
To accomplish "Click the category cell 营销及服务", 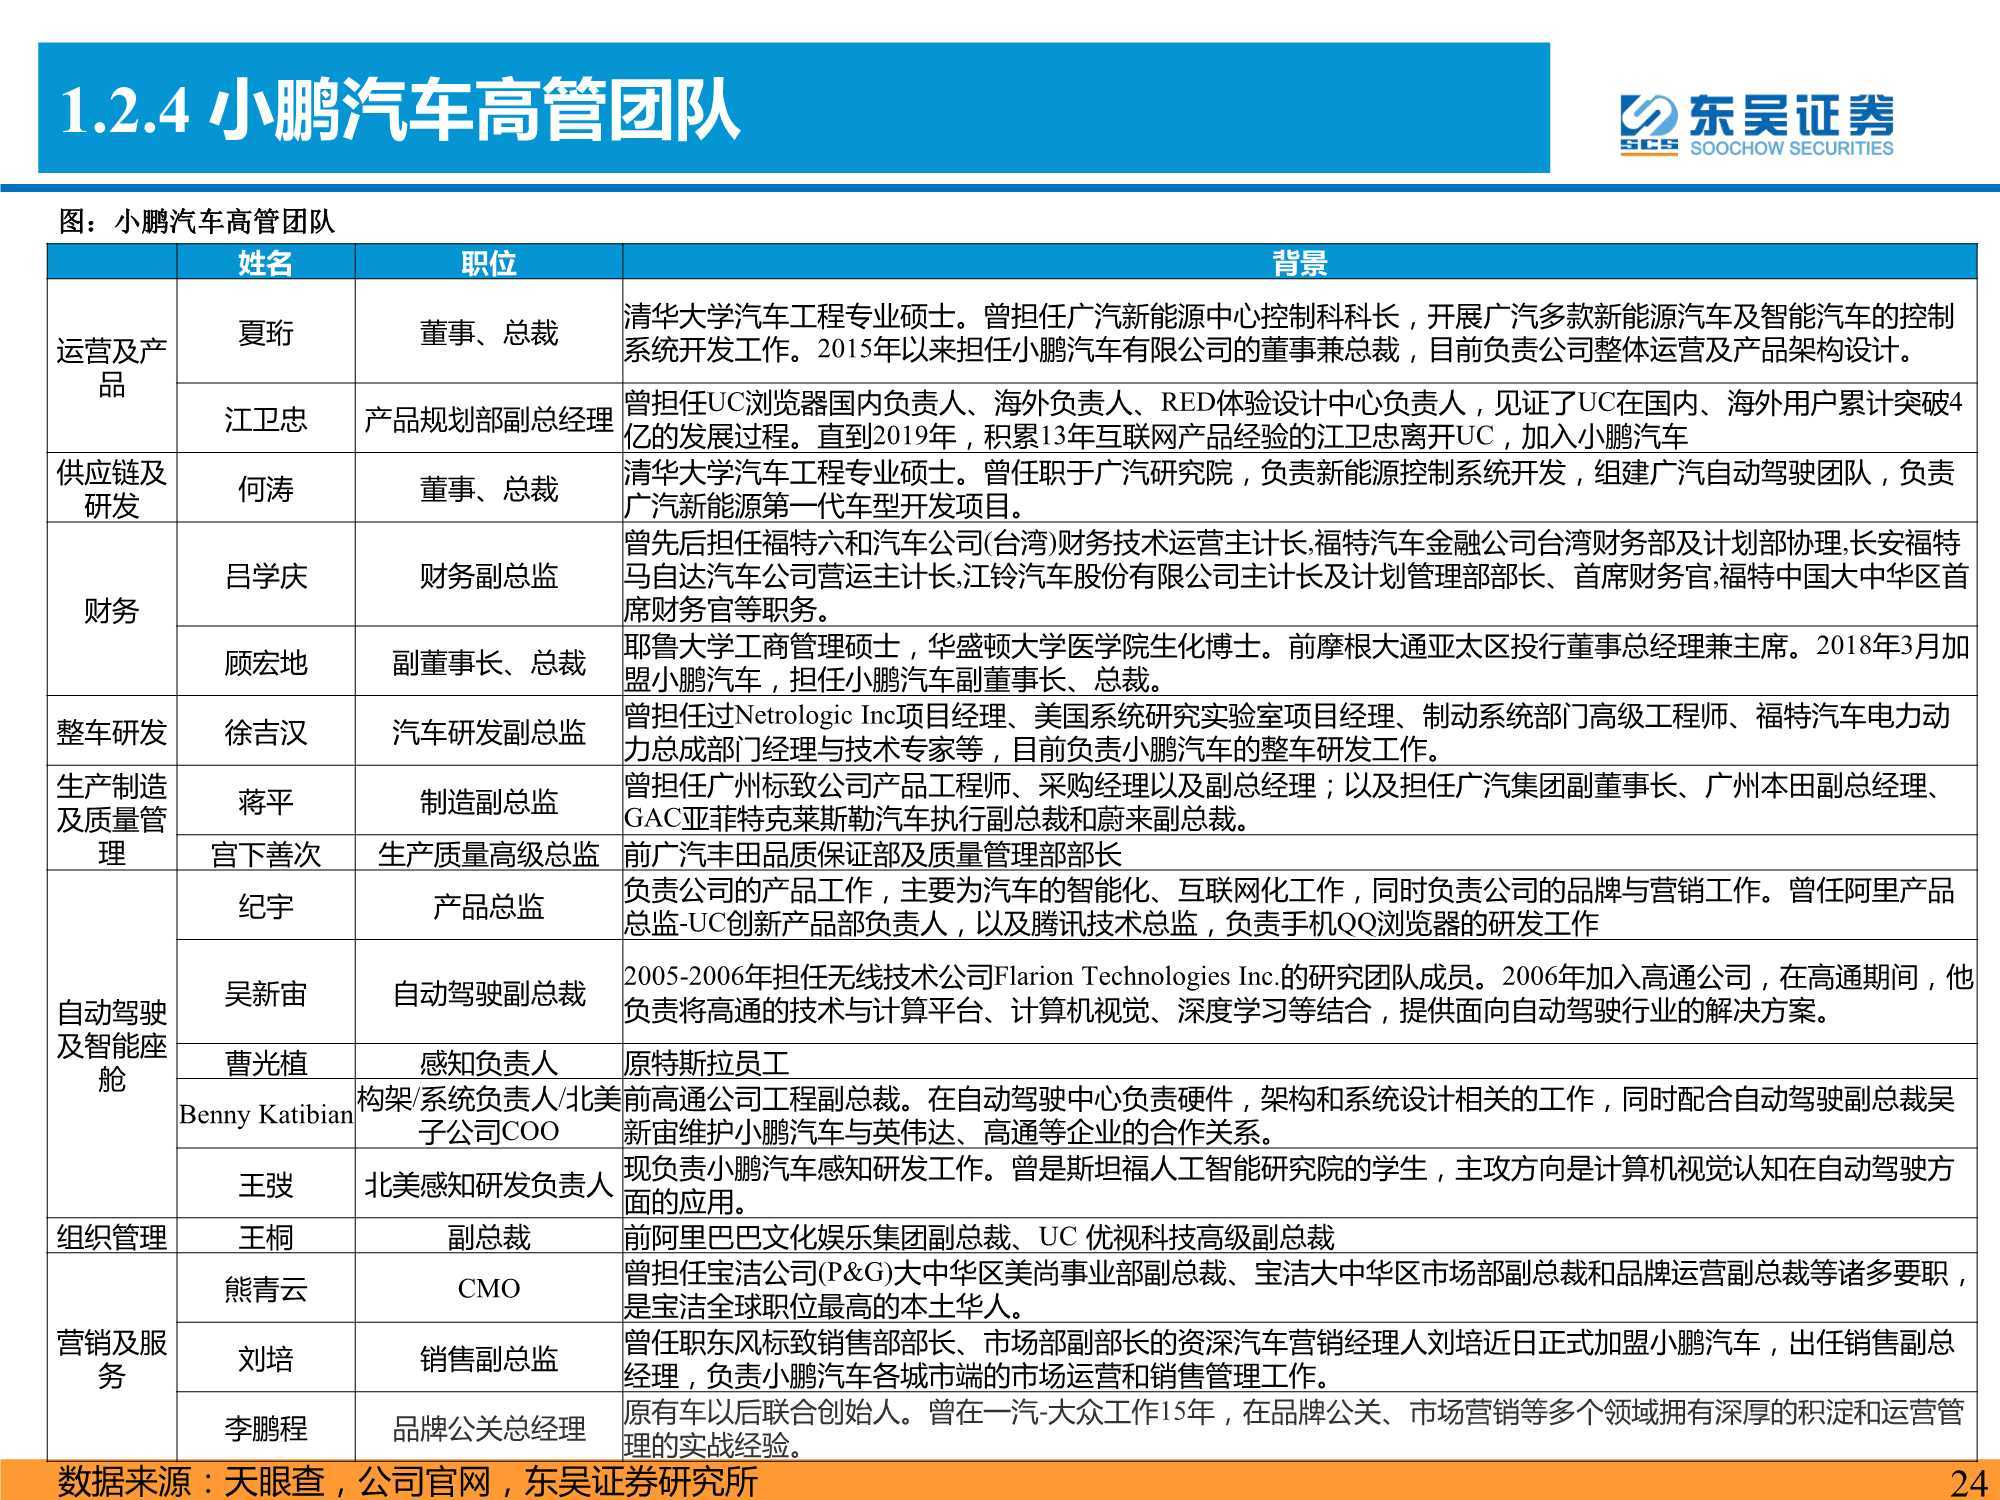I will point(112,1358).
